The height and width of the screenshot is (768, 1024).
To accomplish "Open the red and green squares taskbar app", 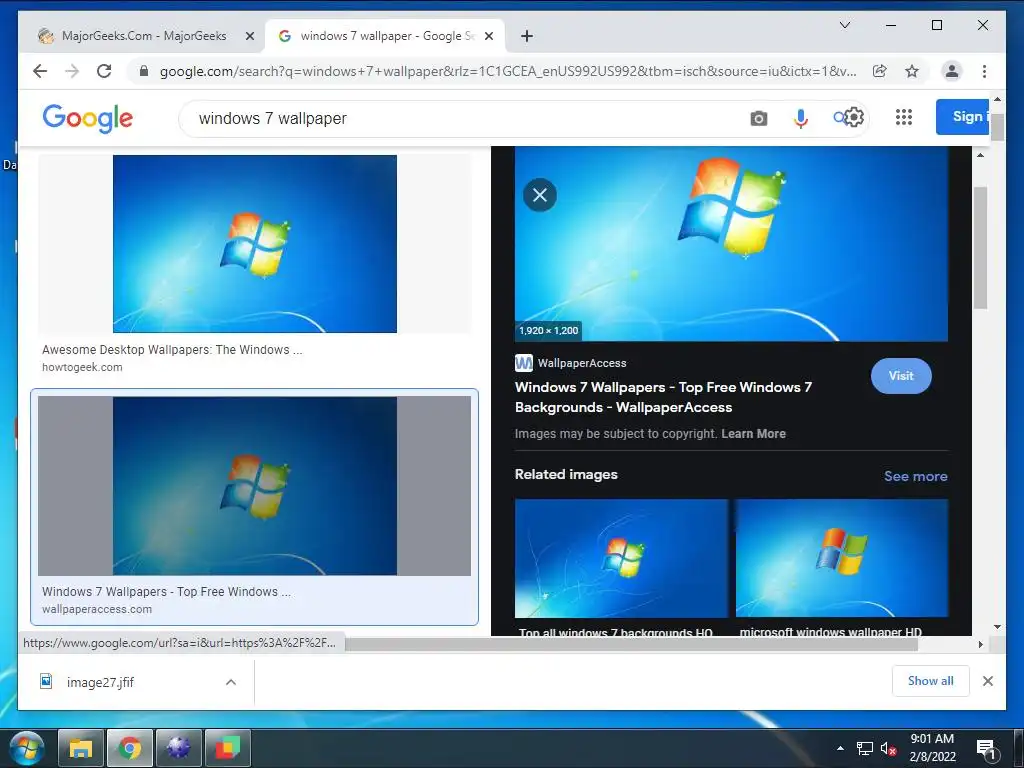I will tap(228, 748).
